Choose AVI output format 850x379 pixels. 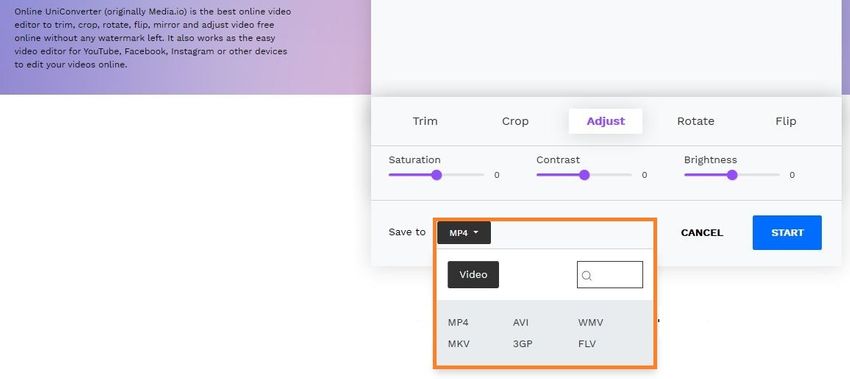point(520,323)
